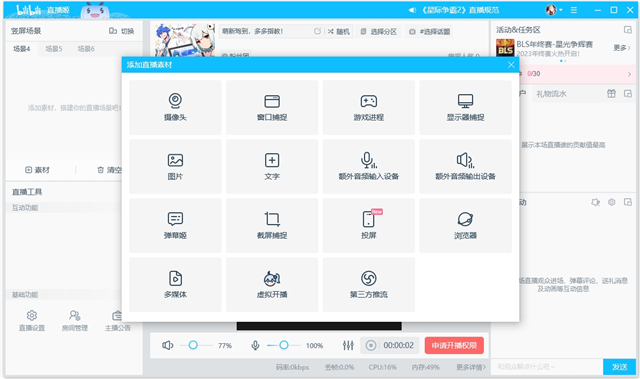
Task: Edit the stream title input field
Action: (267, 31)
